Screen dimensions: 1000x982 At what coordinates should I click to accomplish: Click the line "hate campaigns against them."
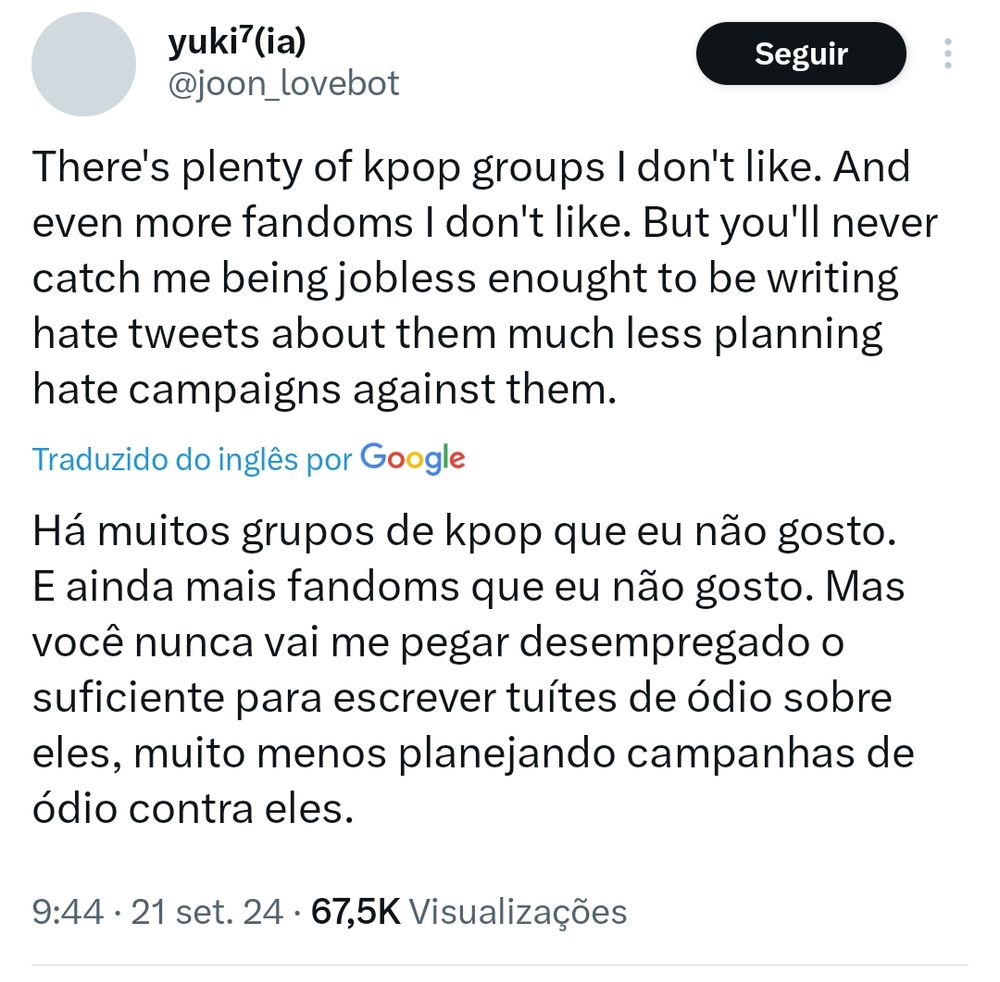click(325, 389)
